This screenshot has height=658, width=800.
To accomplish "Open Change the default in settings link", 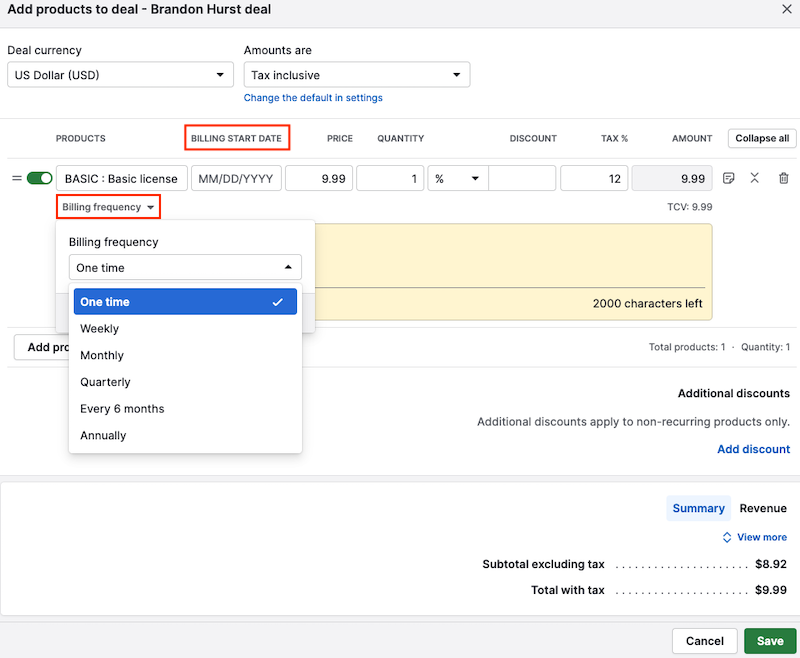I will point(311,97).
